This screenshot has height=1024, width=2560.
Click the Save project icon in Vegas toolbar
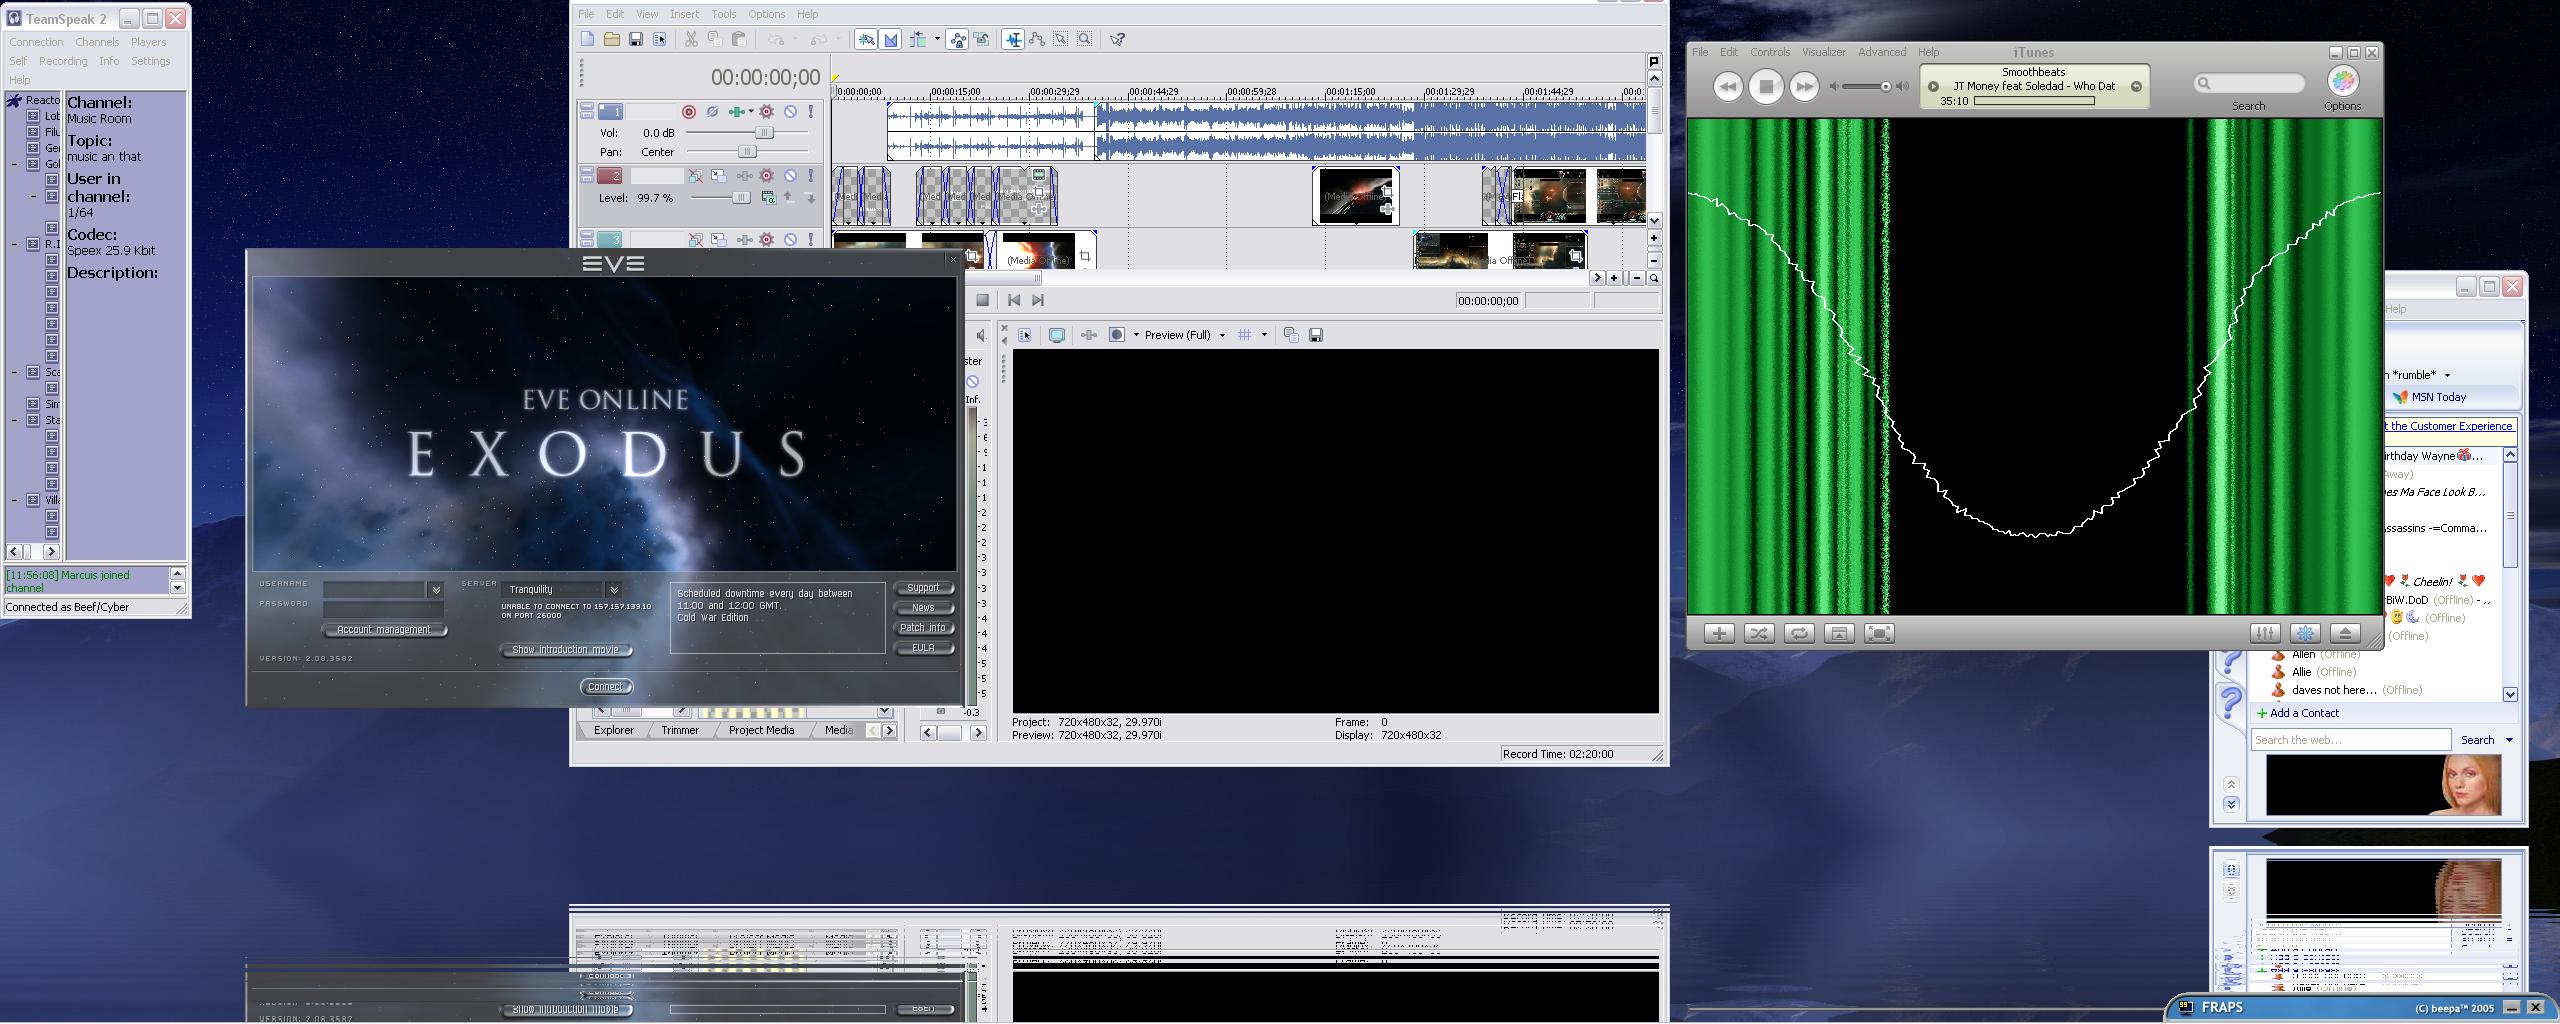coord(635,39)
